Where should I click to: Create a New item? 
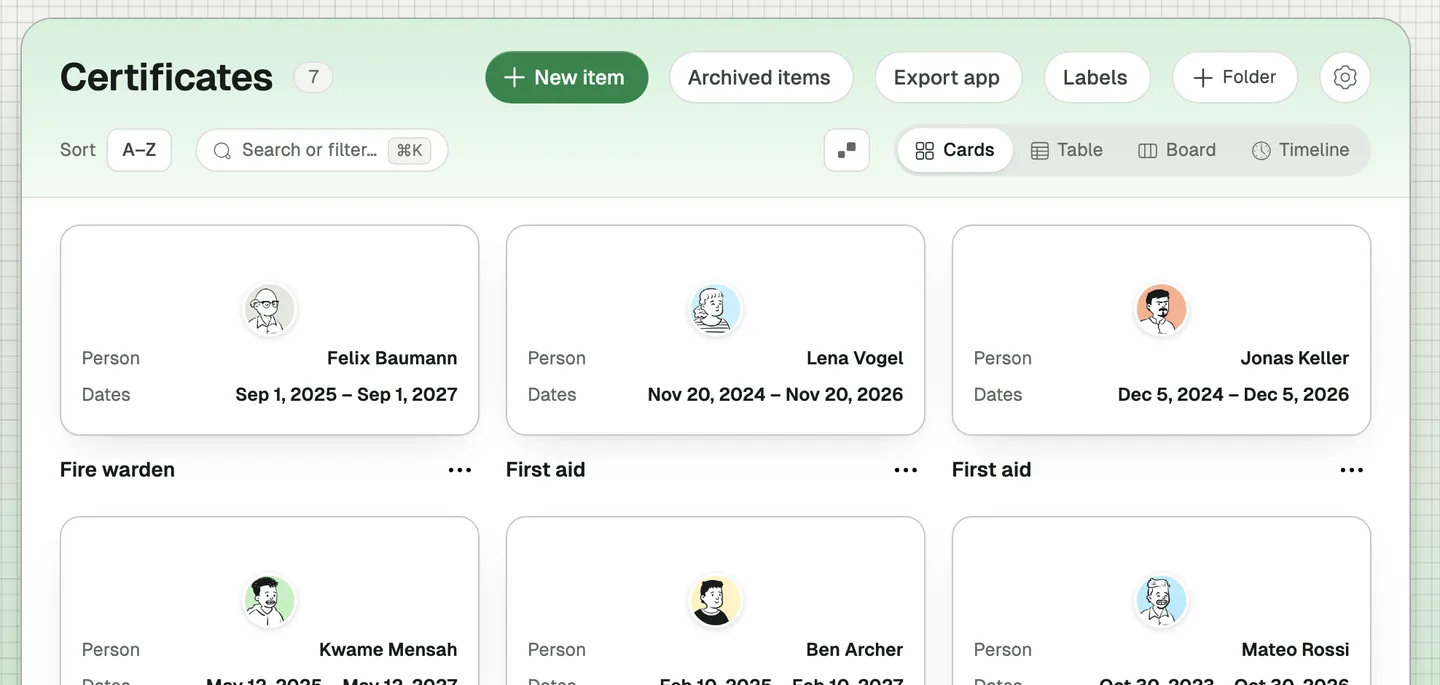click(567, 77)
